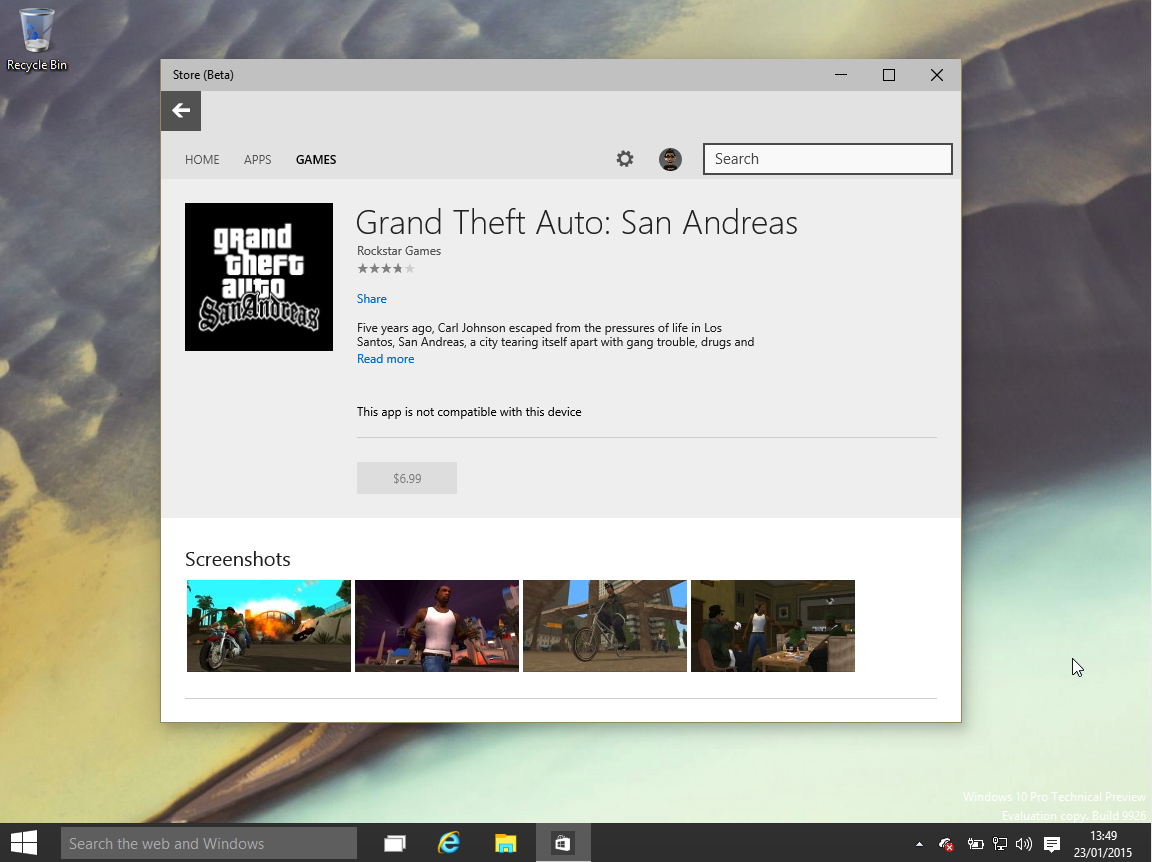The height and width of the screenshot is (862, 1152).
Task: Open Task View from the taskbar
Action: click(394, 843)
